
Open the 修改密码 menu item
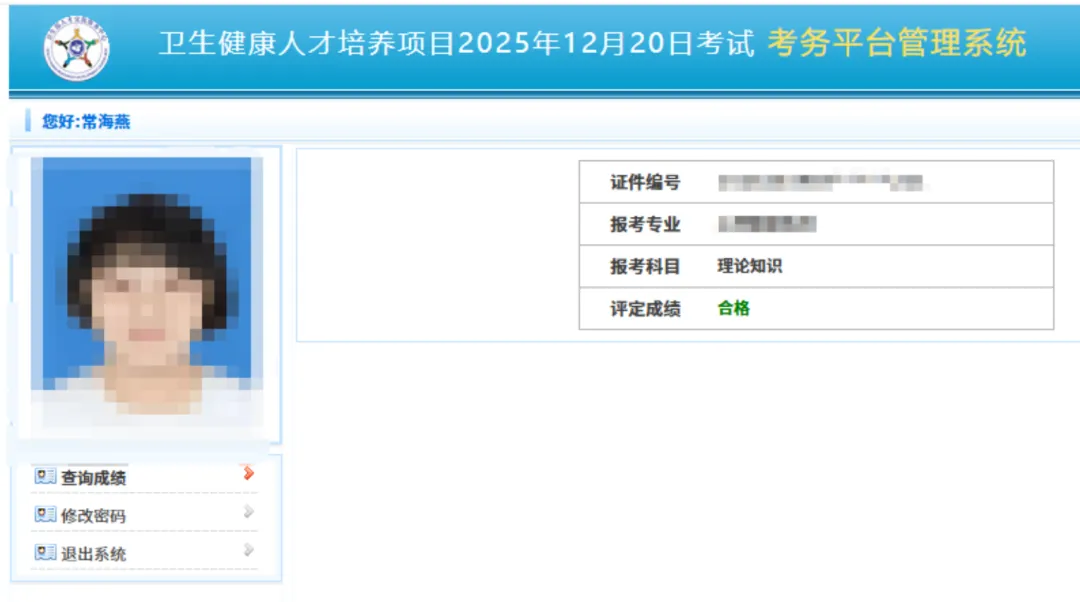tap(94, 516)
